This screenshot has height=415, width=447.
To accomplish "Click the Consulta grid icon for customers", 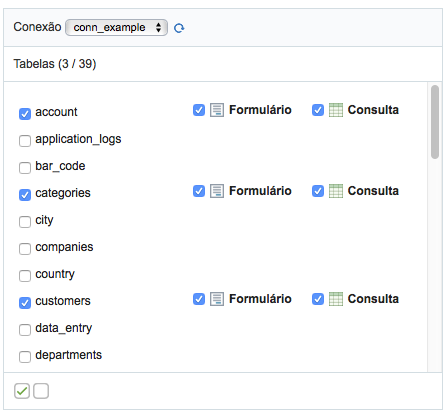I will [x=336, y=299].
